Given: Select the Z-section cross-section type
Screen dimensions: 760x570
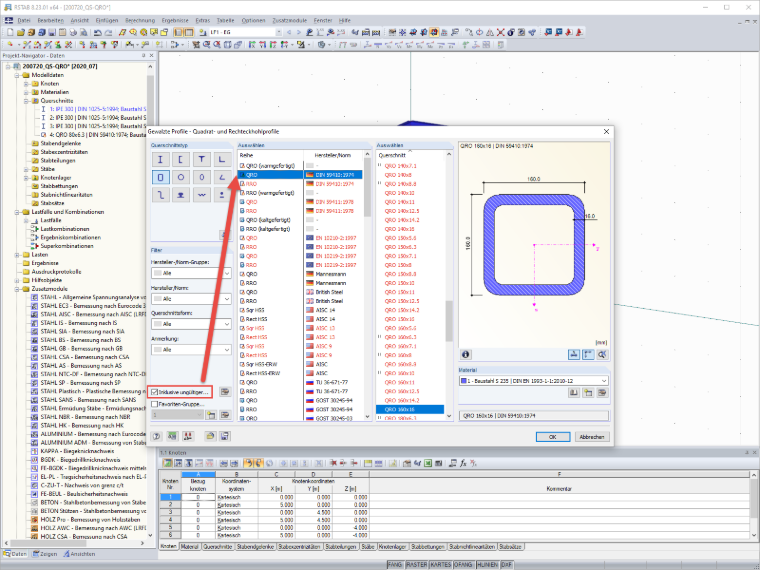Looking at the screenshot, I should (x=160, y=195).
